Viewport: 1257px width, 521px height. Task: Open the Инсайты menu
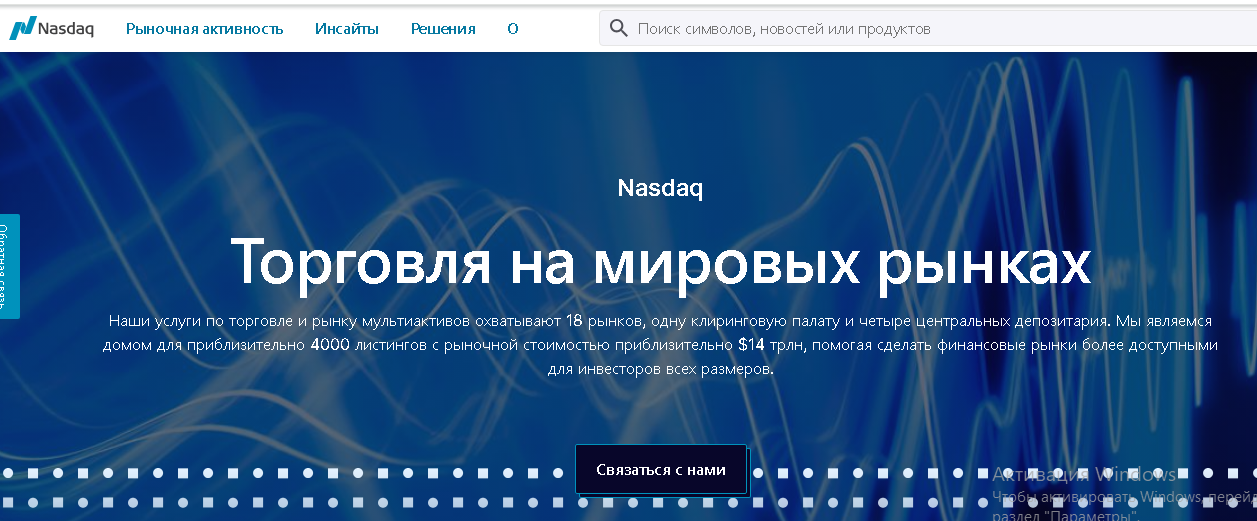coord(347,29)
